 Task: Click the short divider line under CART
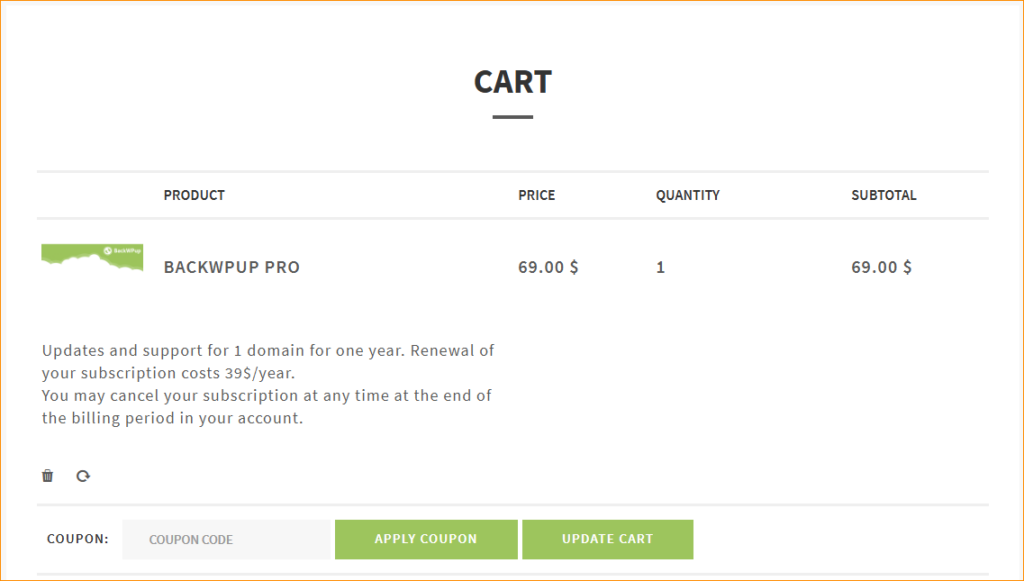click(x=512, y=117)
